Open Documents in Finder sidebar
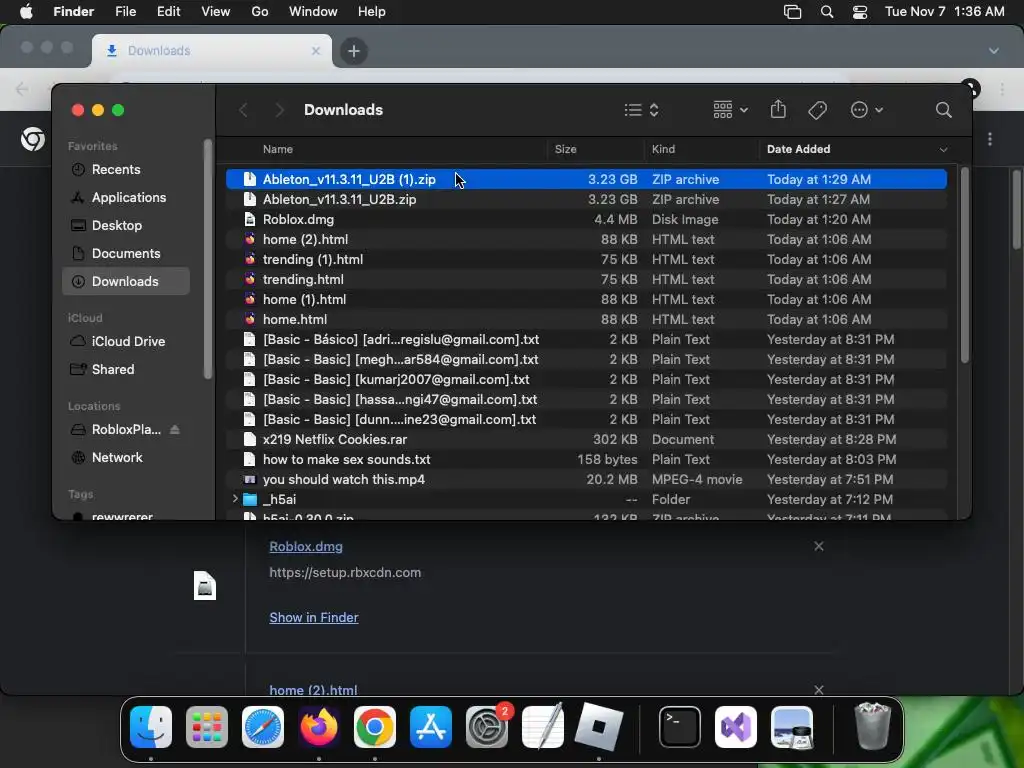This screenshot has height=768, width=1024. click(x=126, y=253)
